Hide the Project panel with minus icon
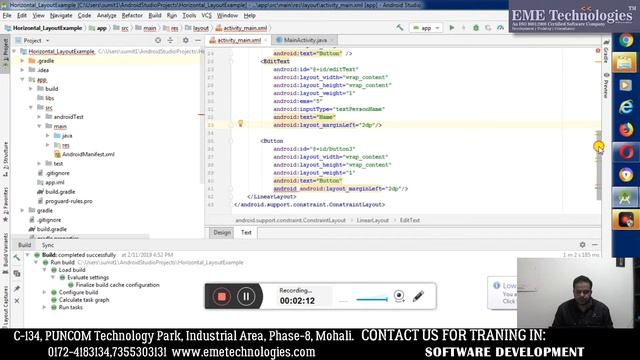The height and width of the screenshot is (360, 640). pyautogui.click(x=198, y=40)
